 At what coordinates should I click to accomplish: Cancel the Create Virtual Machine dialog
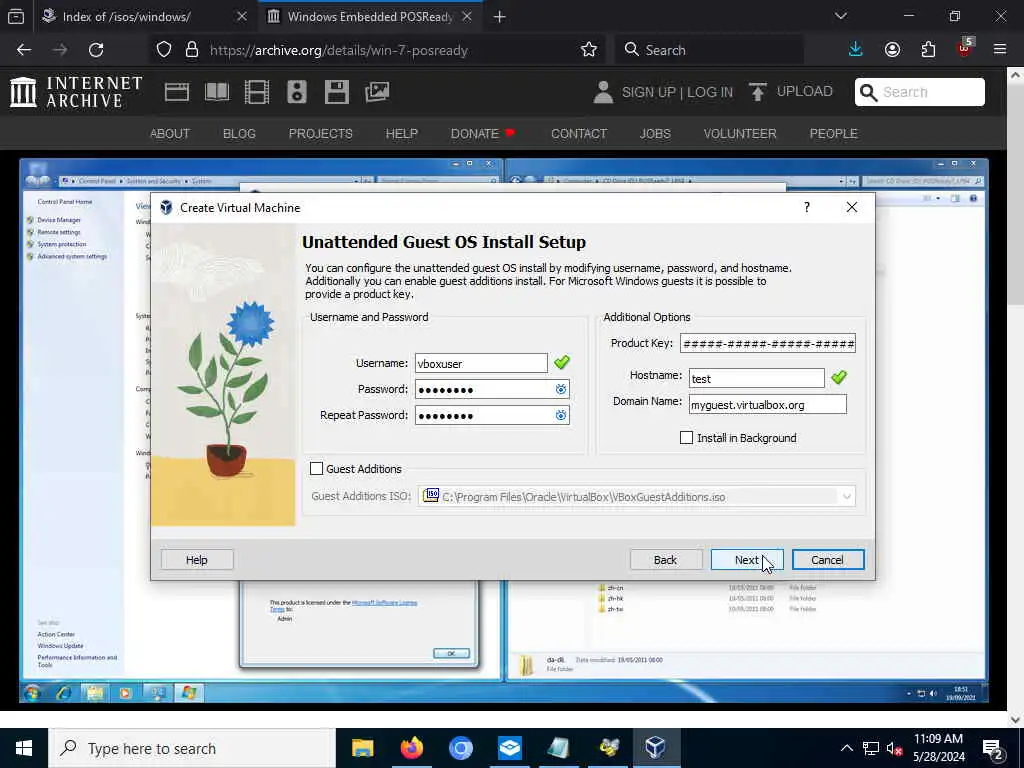click(x=827, y=560)
